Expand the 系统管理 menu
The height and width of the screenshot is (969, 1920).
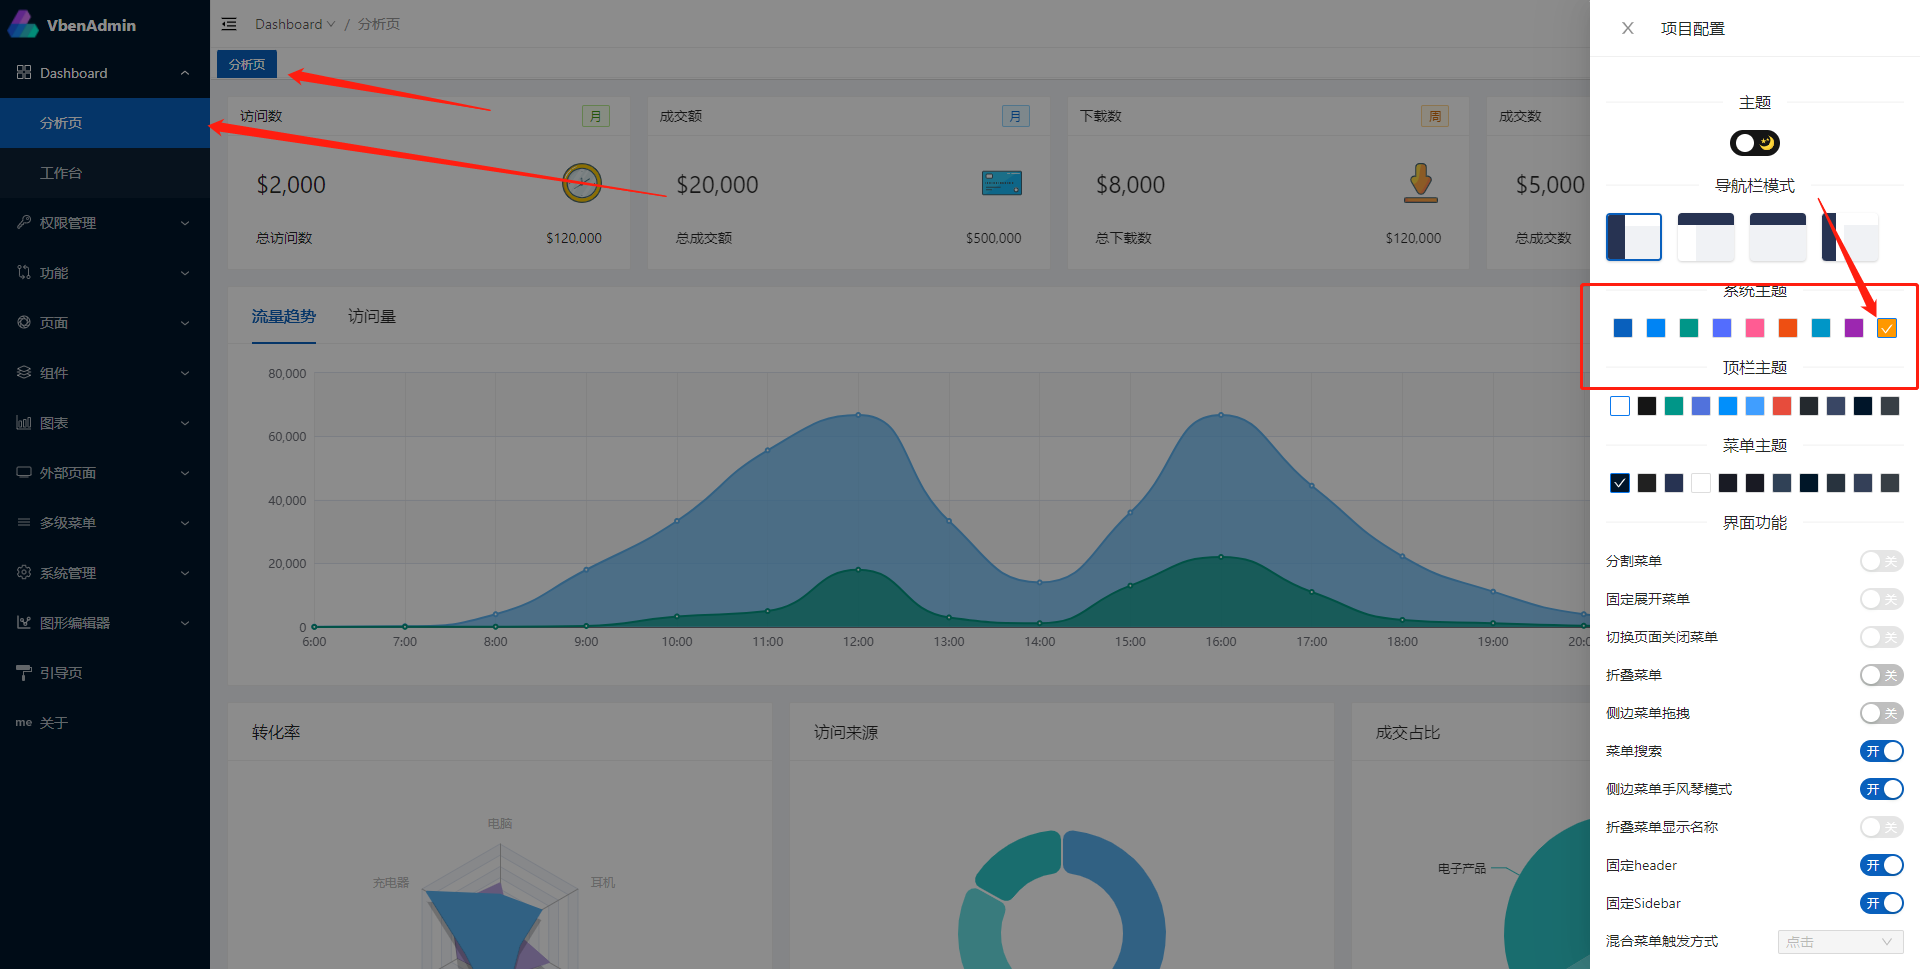click(105, 573)
